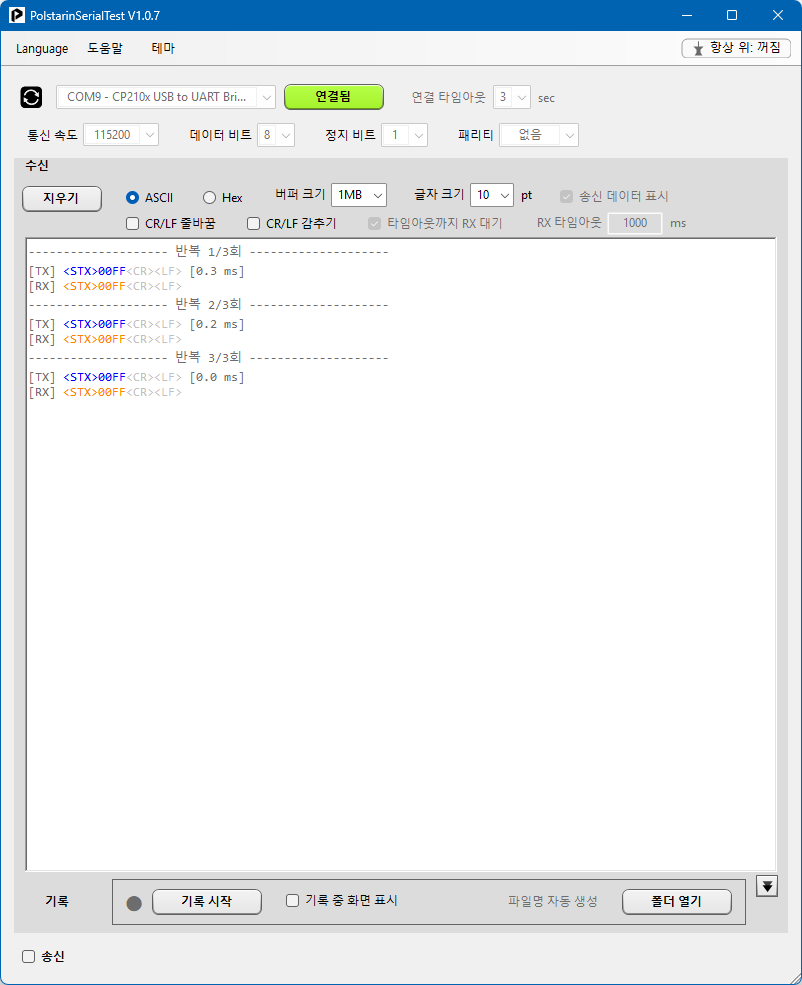The width and height of the screenshot is (802, 985).
Task: Open the data bits dropdown
Action: (x=276, y=135)
